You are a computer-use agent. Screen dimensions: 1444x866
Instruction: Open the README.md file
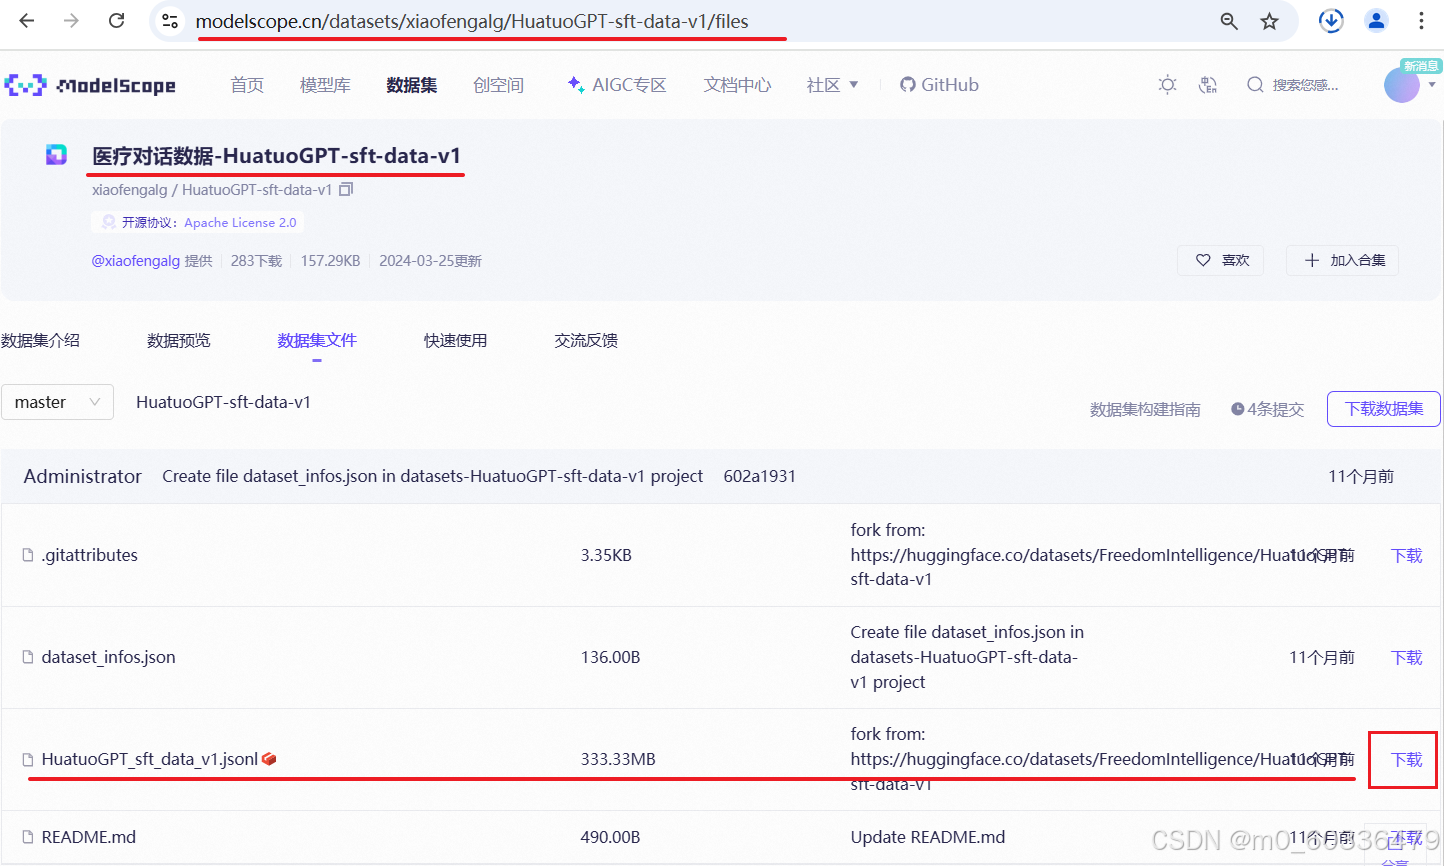click(88, 837)
